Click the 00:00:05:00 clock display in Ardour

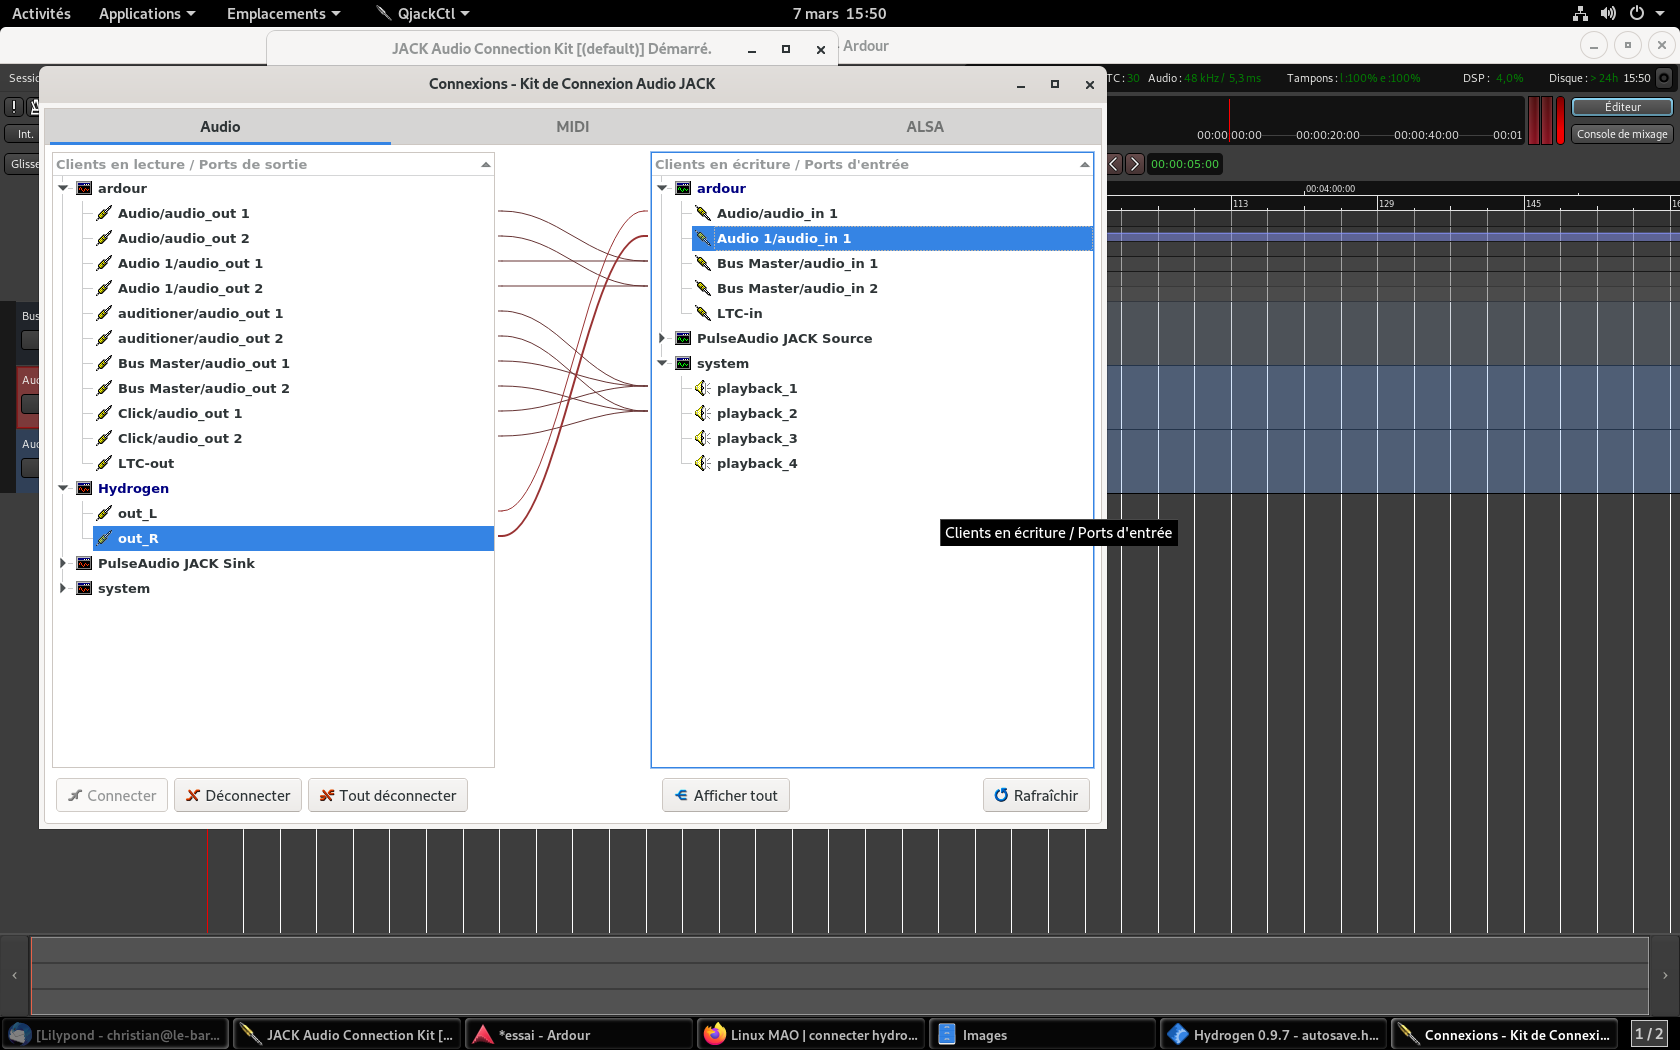click(x=1185, y=164)
